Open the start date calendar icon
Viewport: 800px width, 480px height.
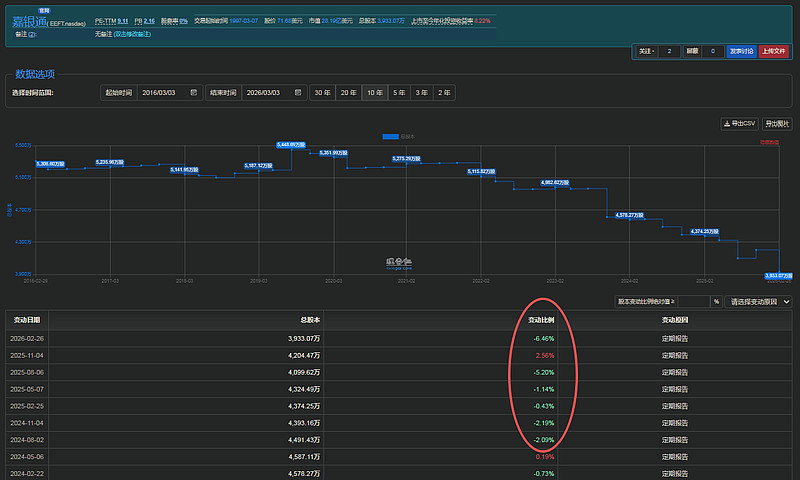point(193,93)
